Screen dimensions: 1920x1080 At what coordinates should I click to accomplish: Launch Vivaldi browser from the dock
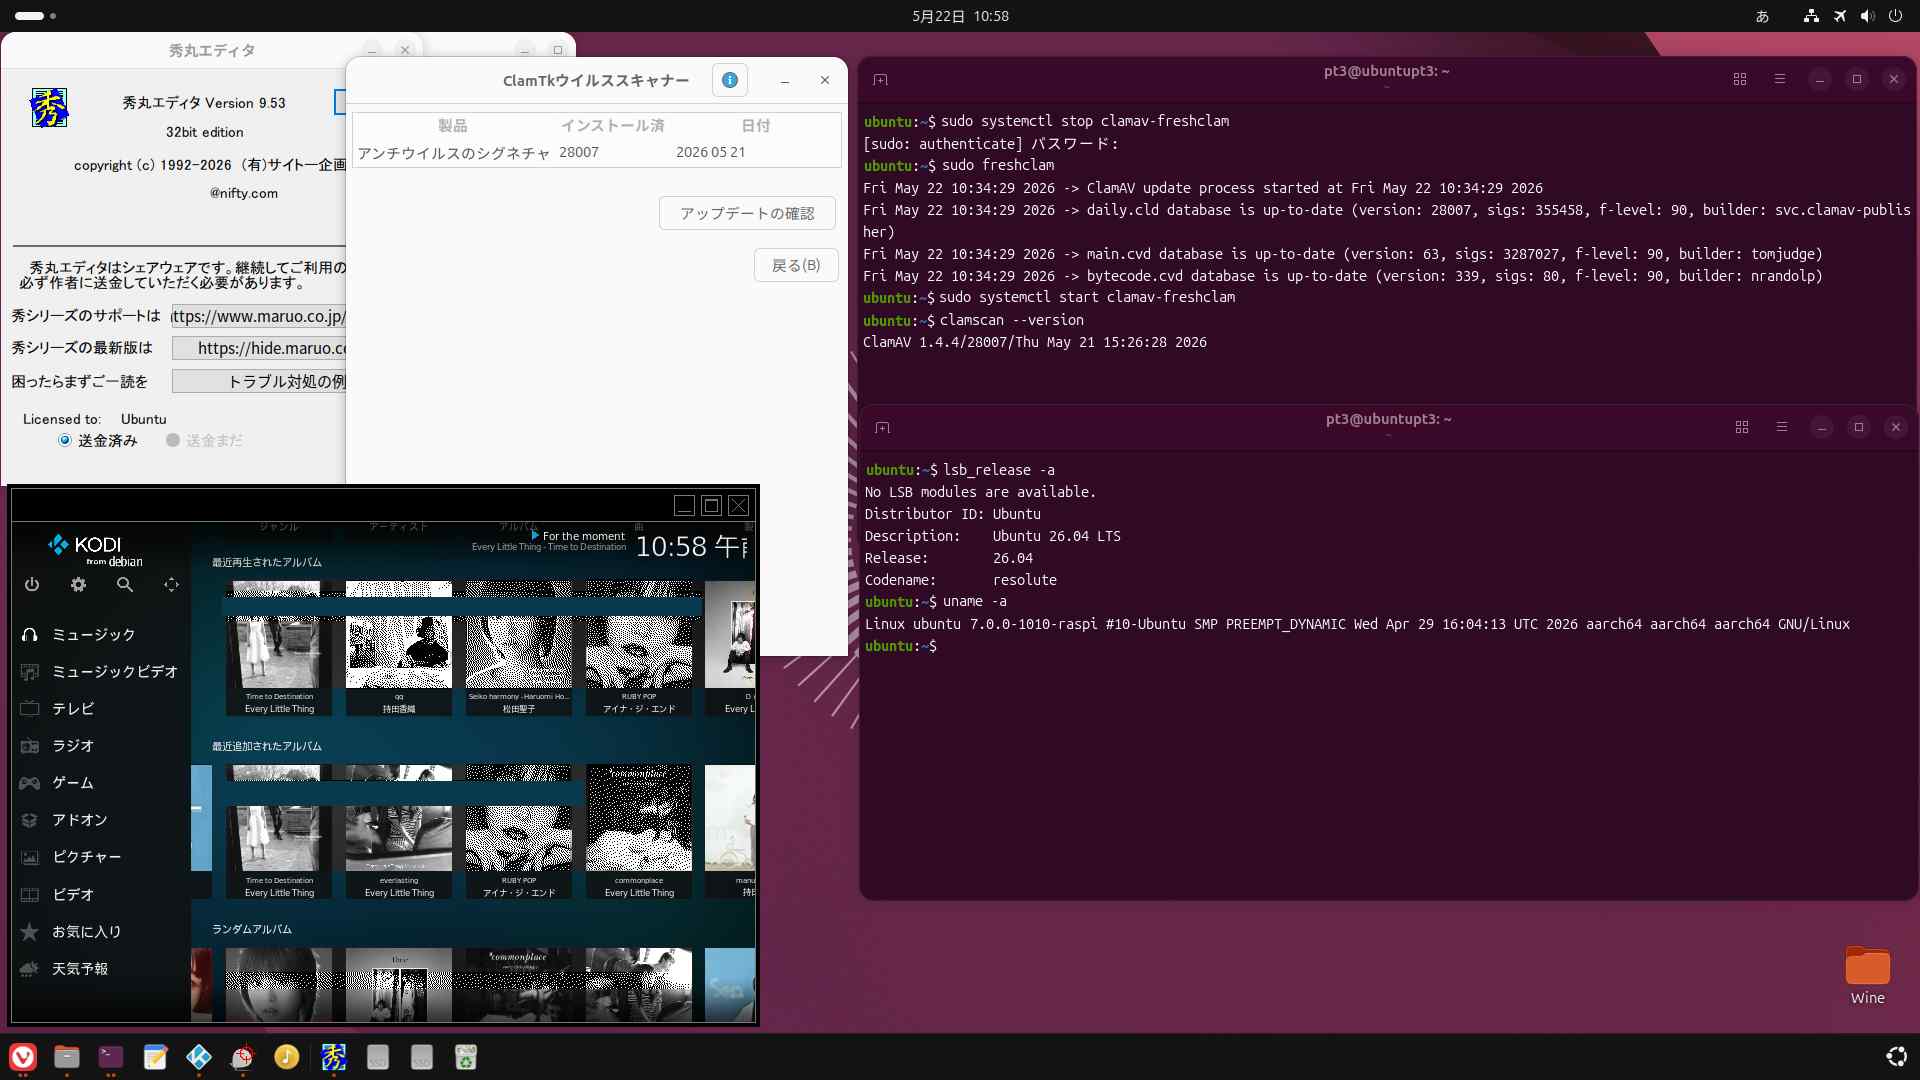[23, 1057]
